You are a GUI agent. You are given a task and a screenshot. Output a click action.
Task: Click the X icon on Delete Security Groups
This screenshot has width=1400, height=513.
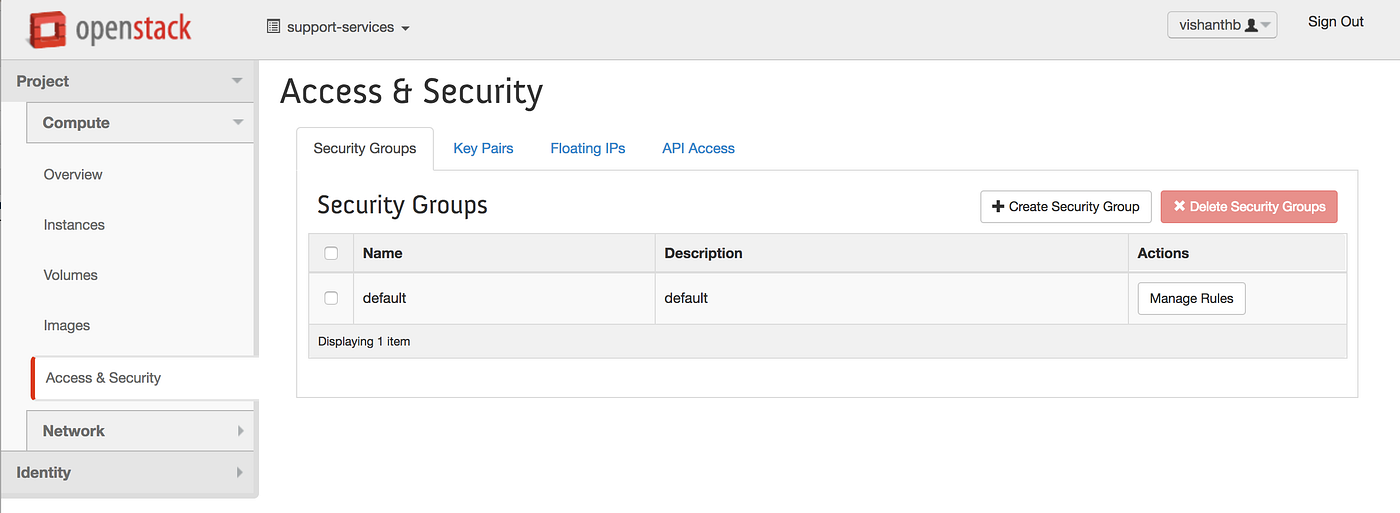coord(1179,207)
